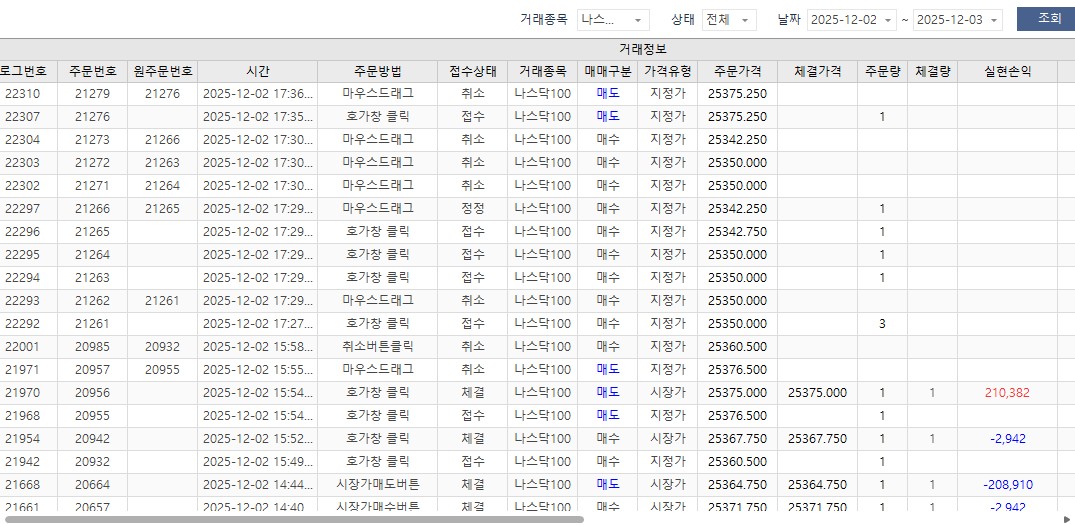Viewport: 1075px width, 525px height.
Task: Click order price 25360.500 in row 22001
Action: [737, 347]
